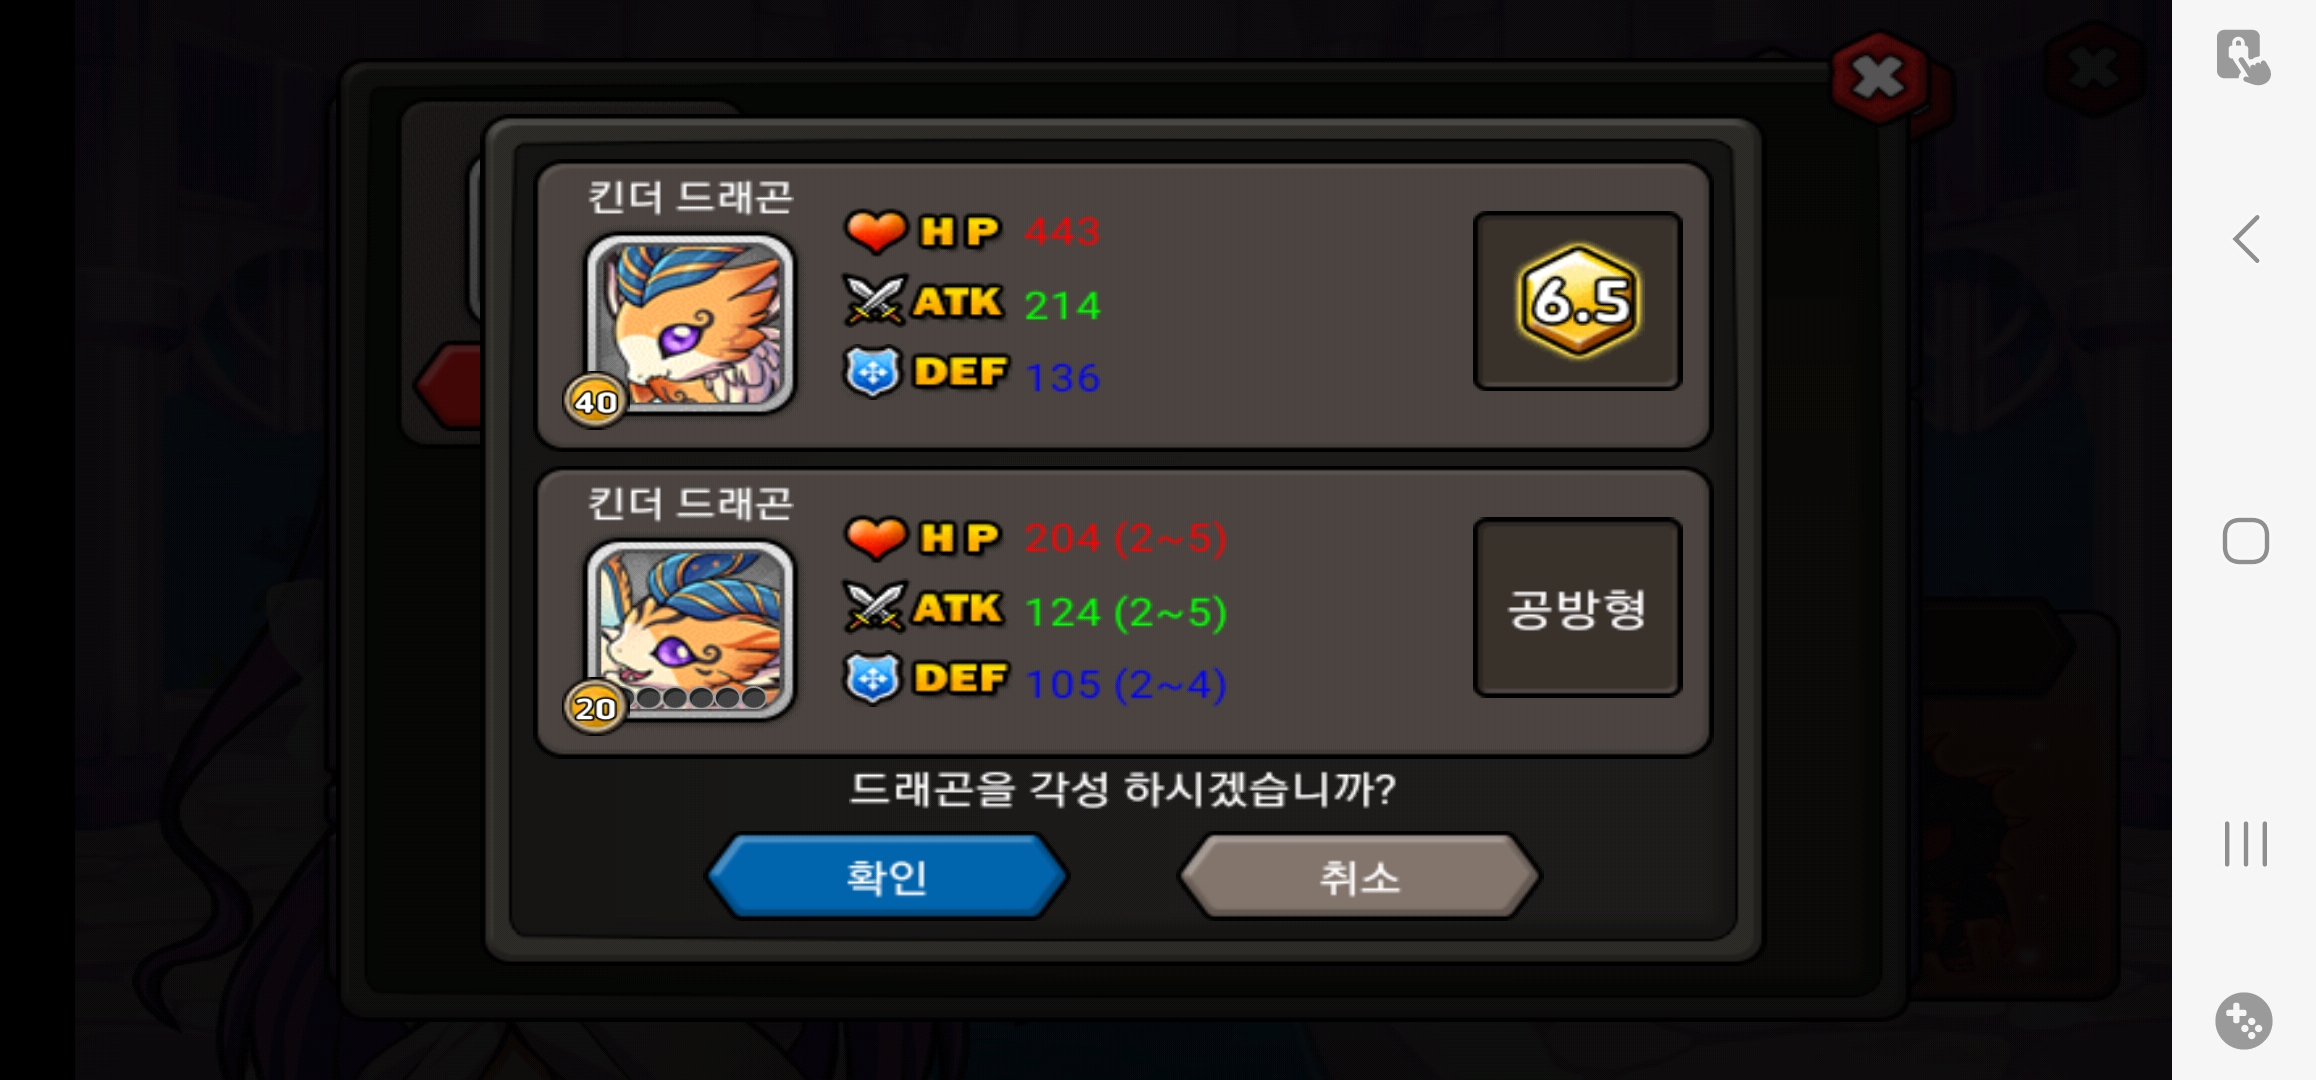Tap the blue shield DEF icon in the lower panel
2316x1080 pixels.
[x=873, y=679]
